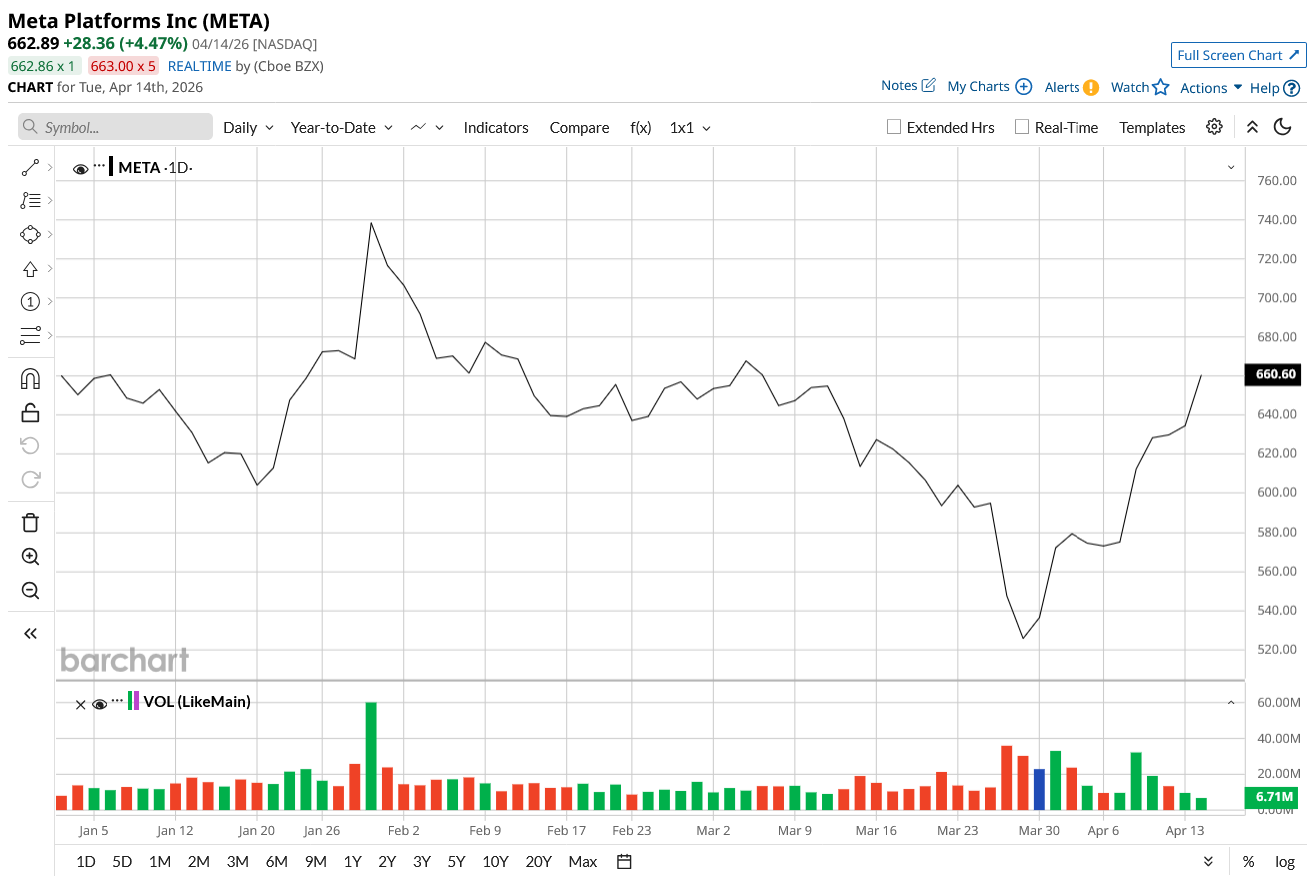The height and width of the screenshot is (876, 1308).
Task: Select the trend line drawing tool
Action: [x=30, y=168]
